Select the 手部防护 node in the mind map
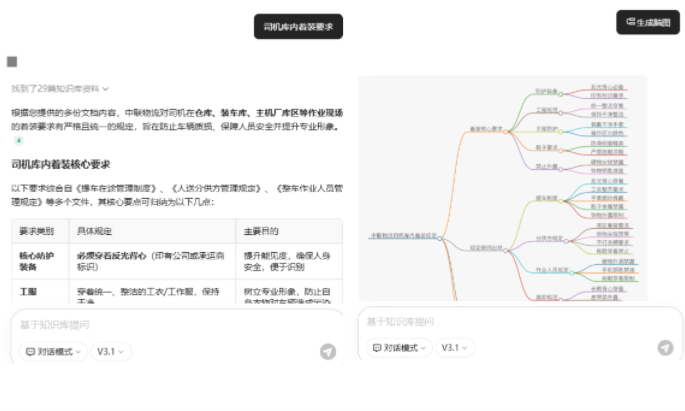The image size is (685, 411). [546, 128]
